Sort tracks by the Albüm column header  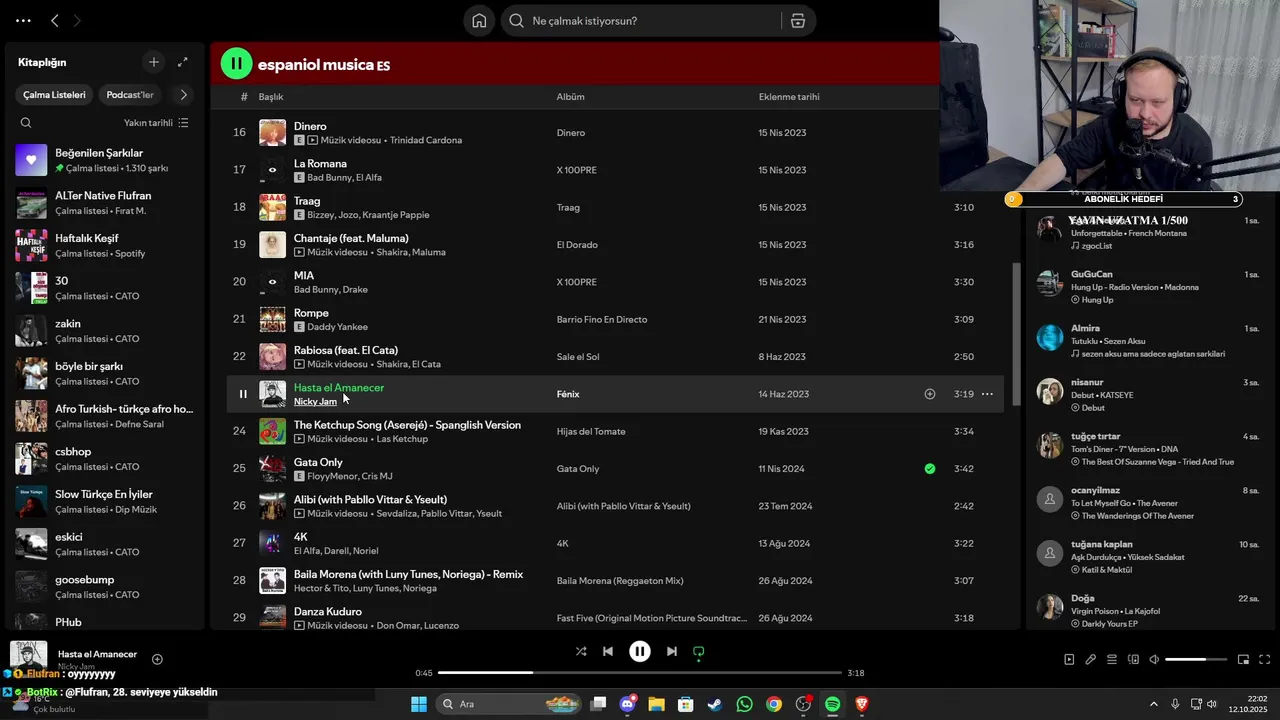[x=570, y=97]
